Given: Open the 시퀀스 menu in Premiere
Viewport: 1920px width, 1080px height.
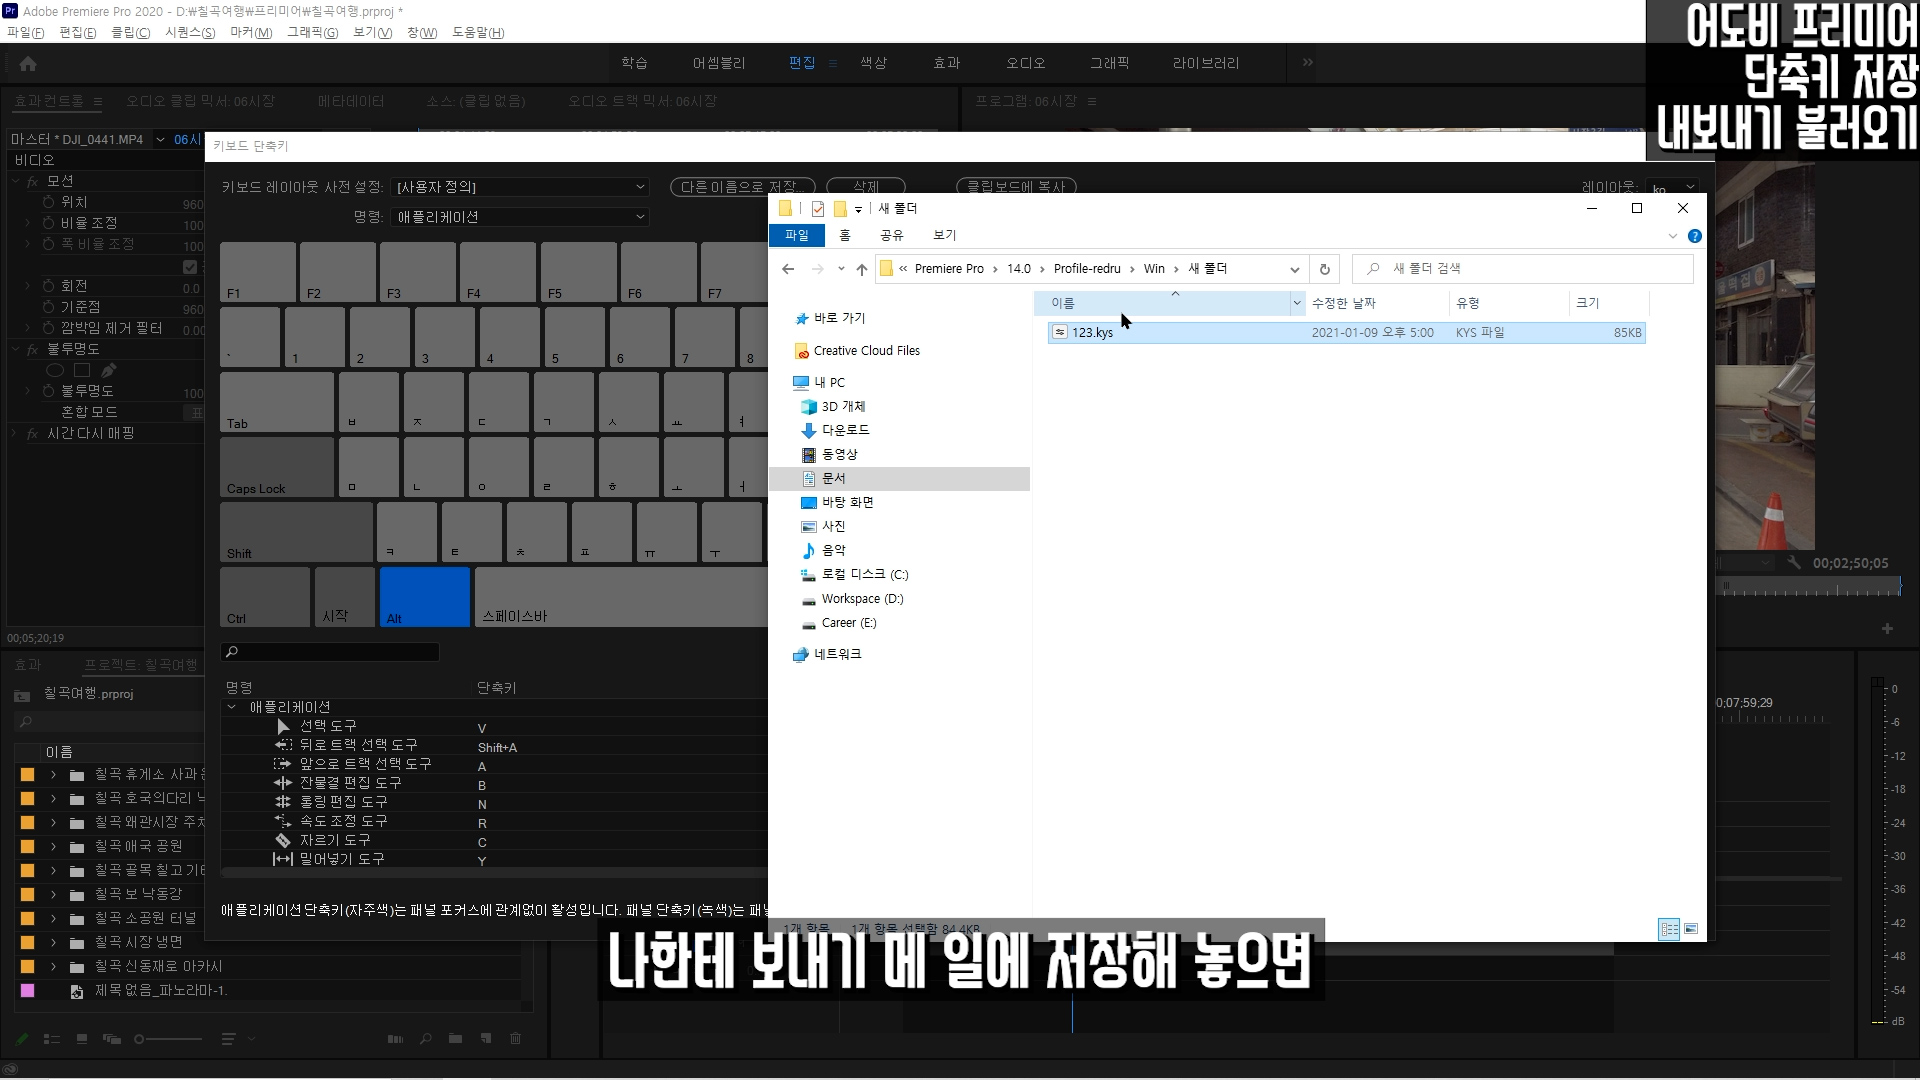Looking at the screenshot, I should 189,32.
